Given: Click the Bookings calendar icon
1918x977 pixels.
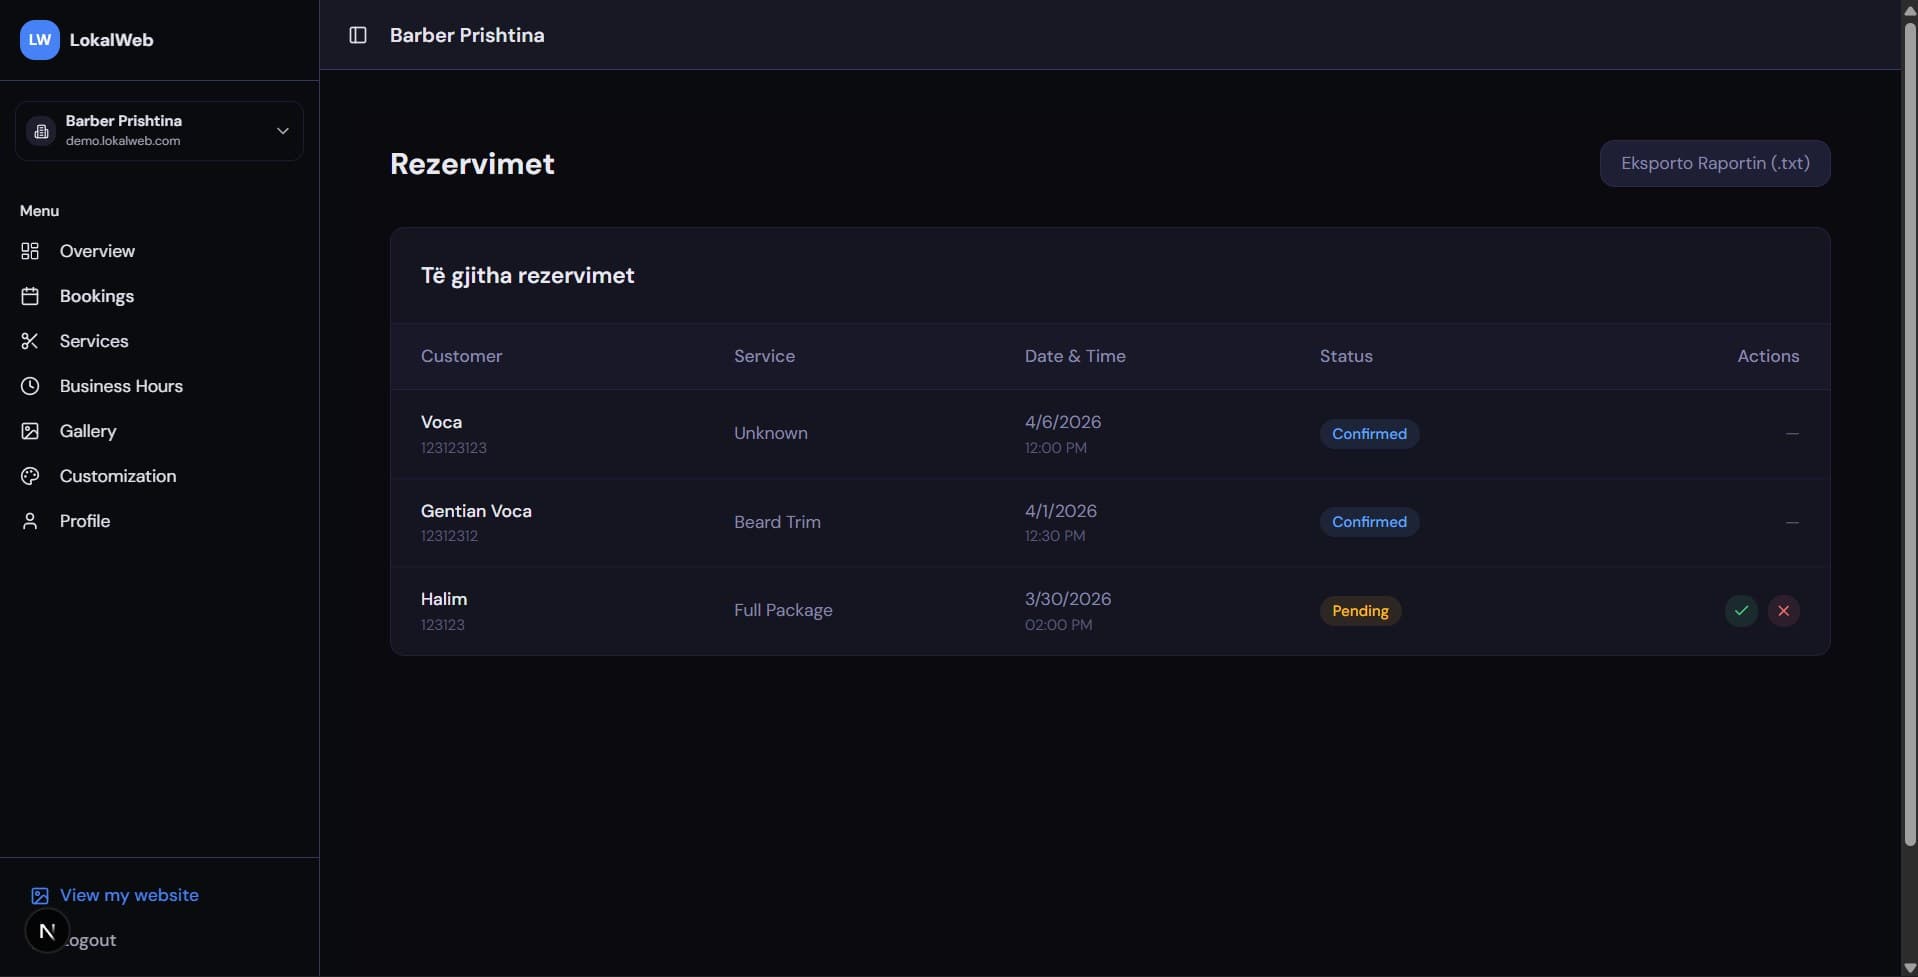Looking at the screenshot, I should pyautogui.click(x=30, y=296).
